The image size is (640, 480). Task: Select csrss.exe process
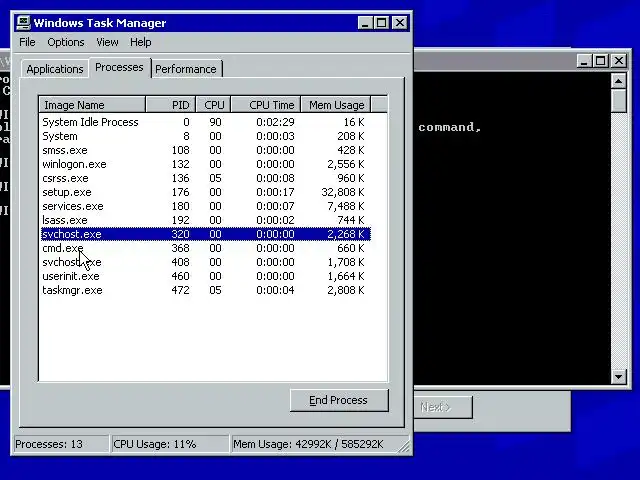tap(206, 178)
